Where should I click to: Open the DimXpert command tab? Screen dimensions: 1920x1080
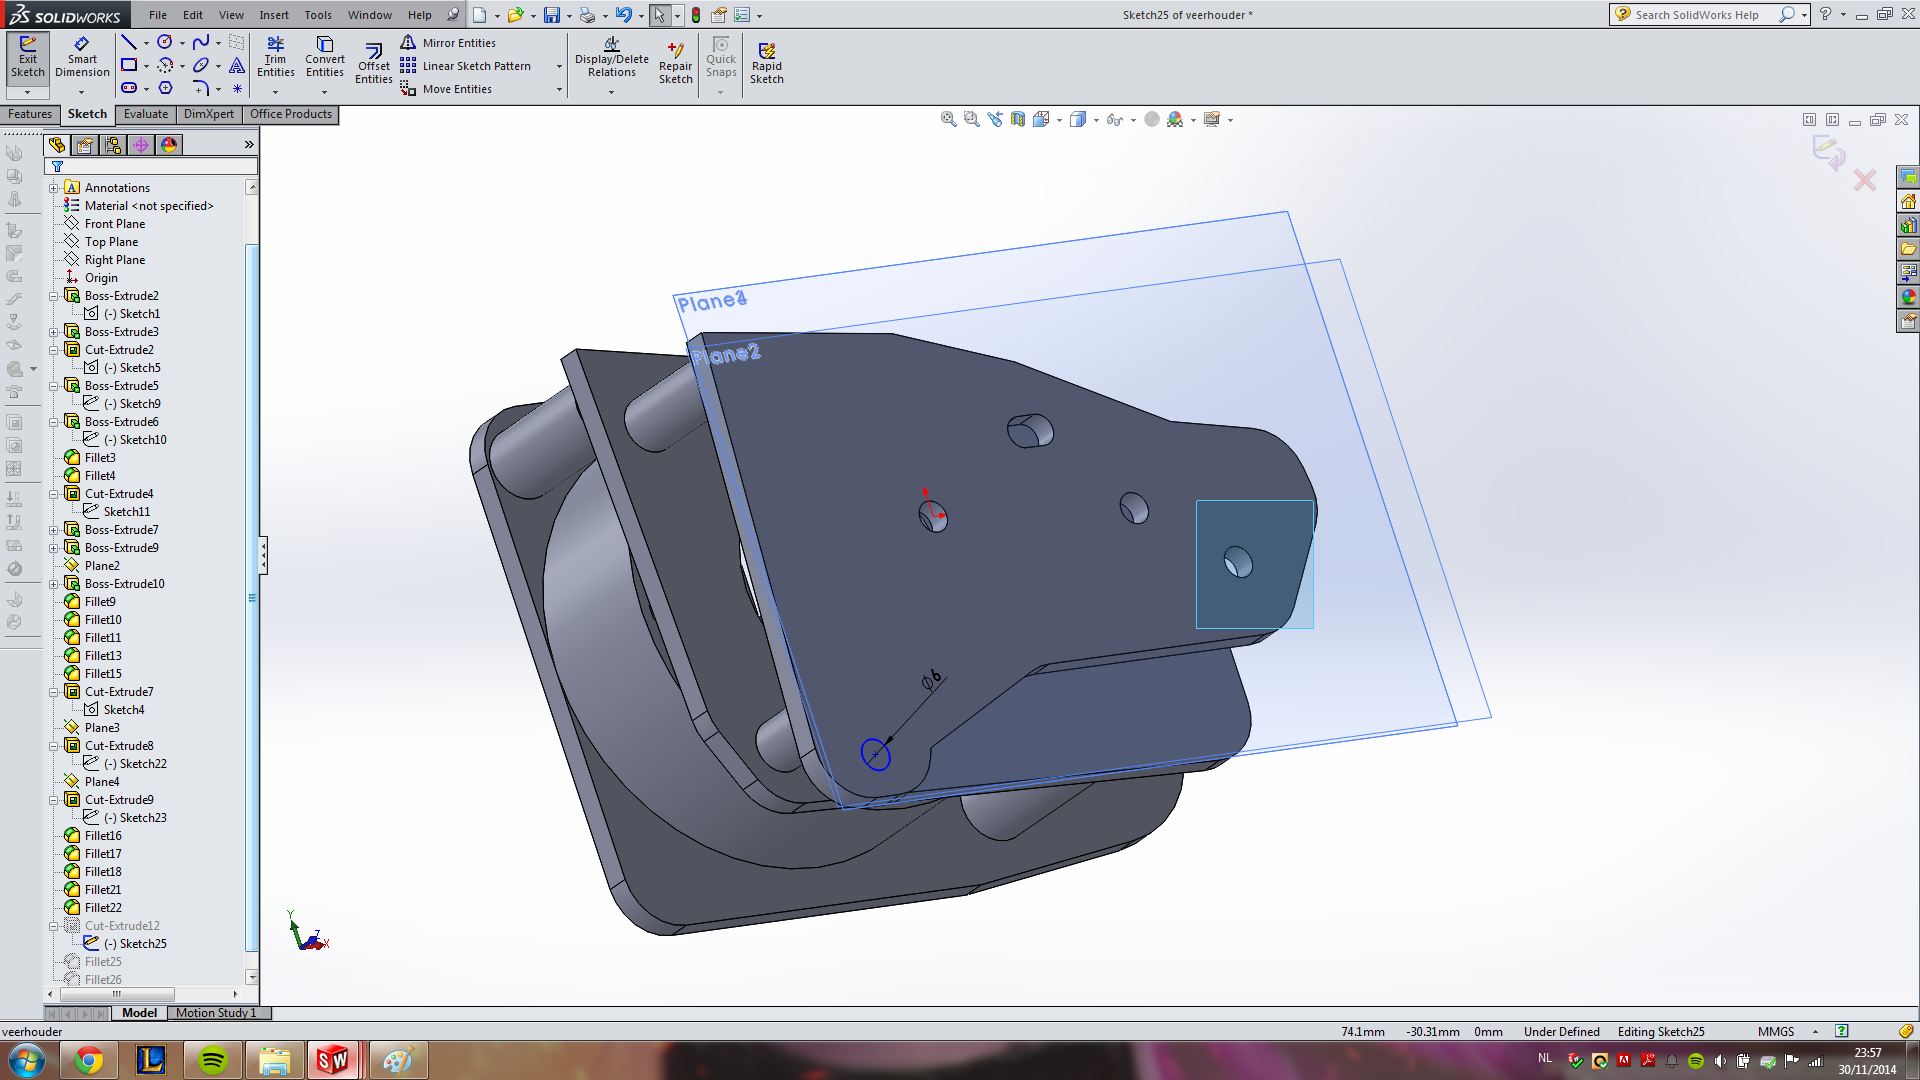click(x=209, y=114)
